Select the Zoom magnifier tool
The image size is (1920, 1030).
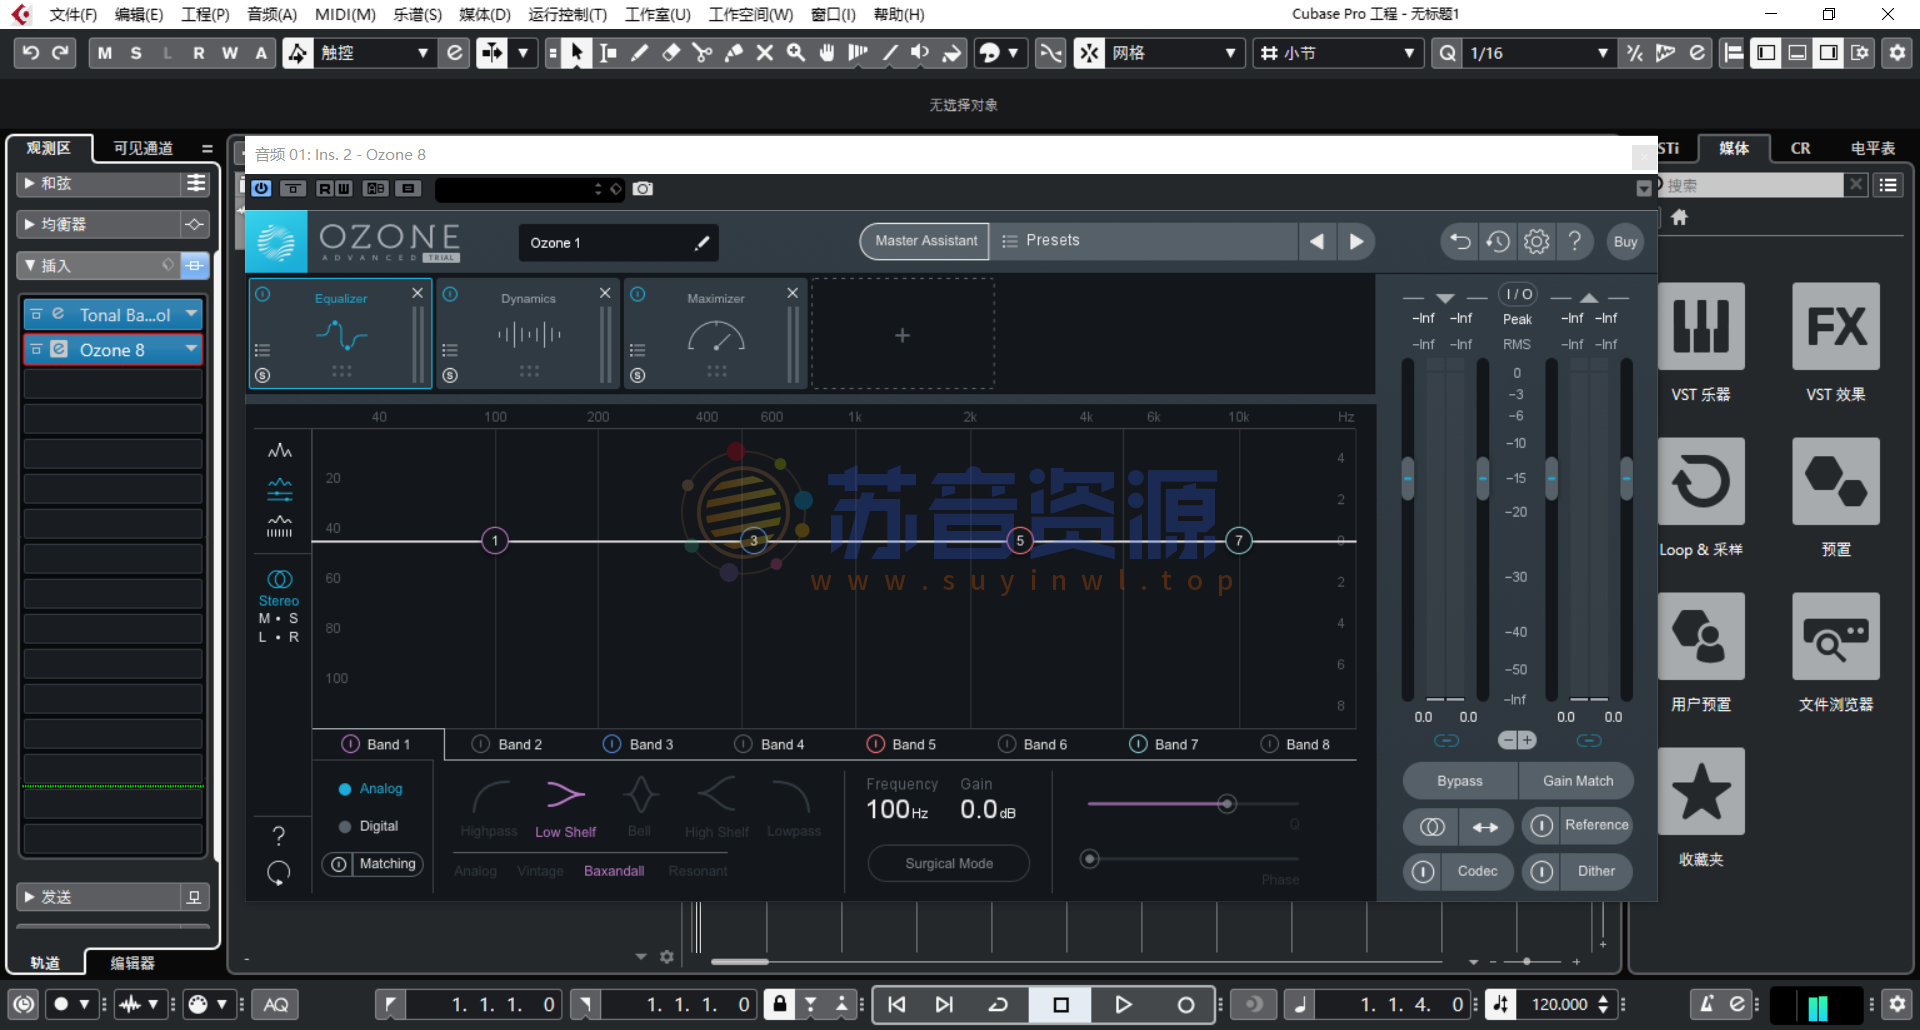point(796,53)
